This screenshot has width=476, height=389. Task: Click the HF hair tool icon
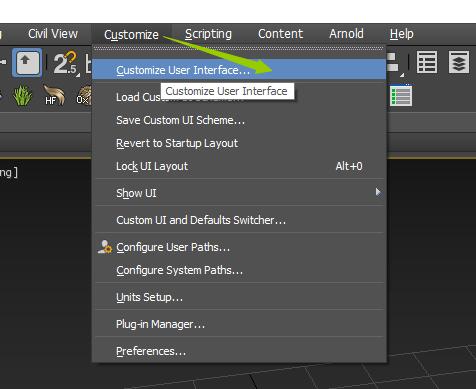click(53, 95)
